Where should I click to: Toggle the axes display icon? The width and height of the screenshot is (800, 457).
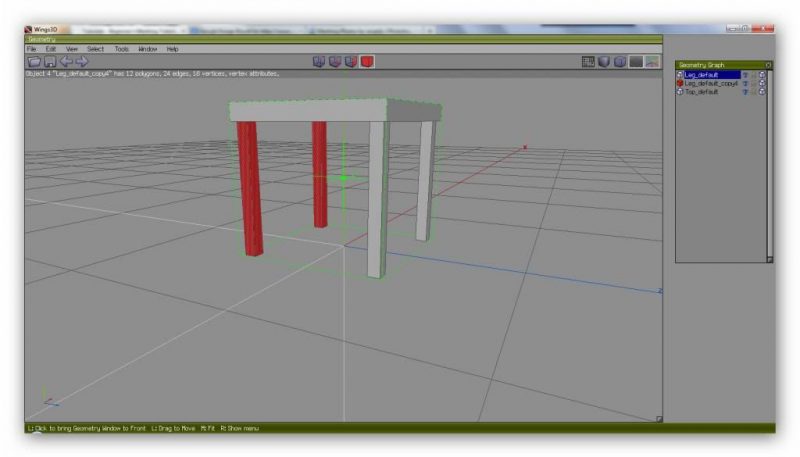click(x=652, y=62)
